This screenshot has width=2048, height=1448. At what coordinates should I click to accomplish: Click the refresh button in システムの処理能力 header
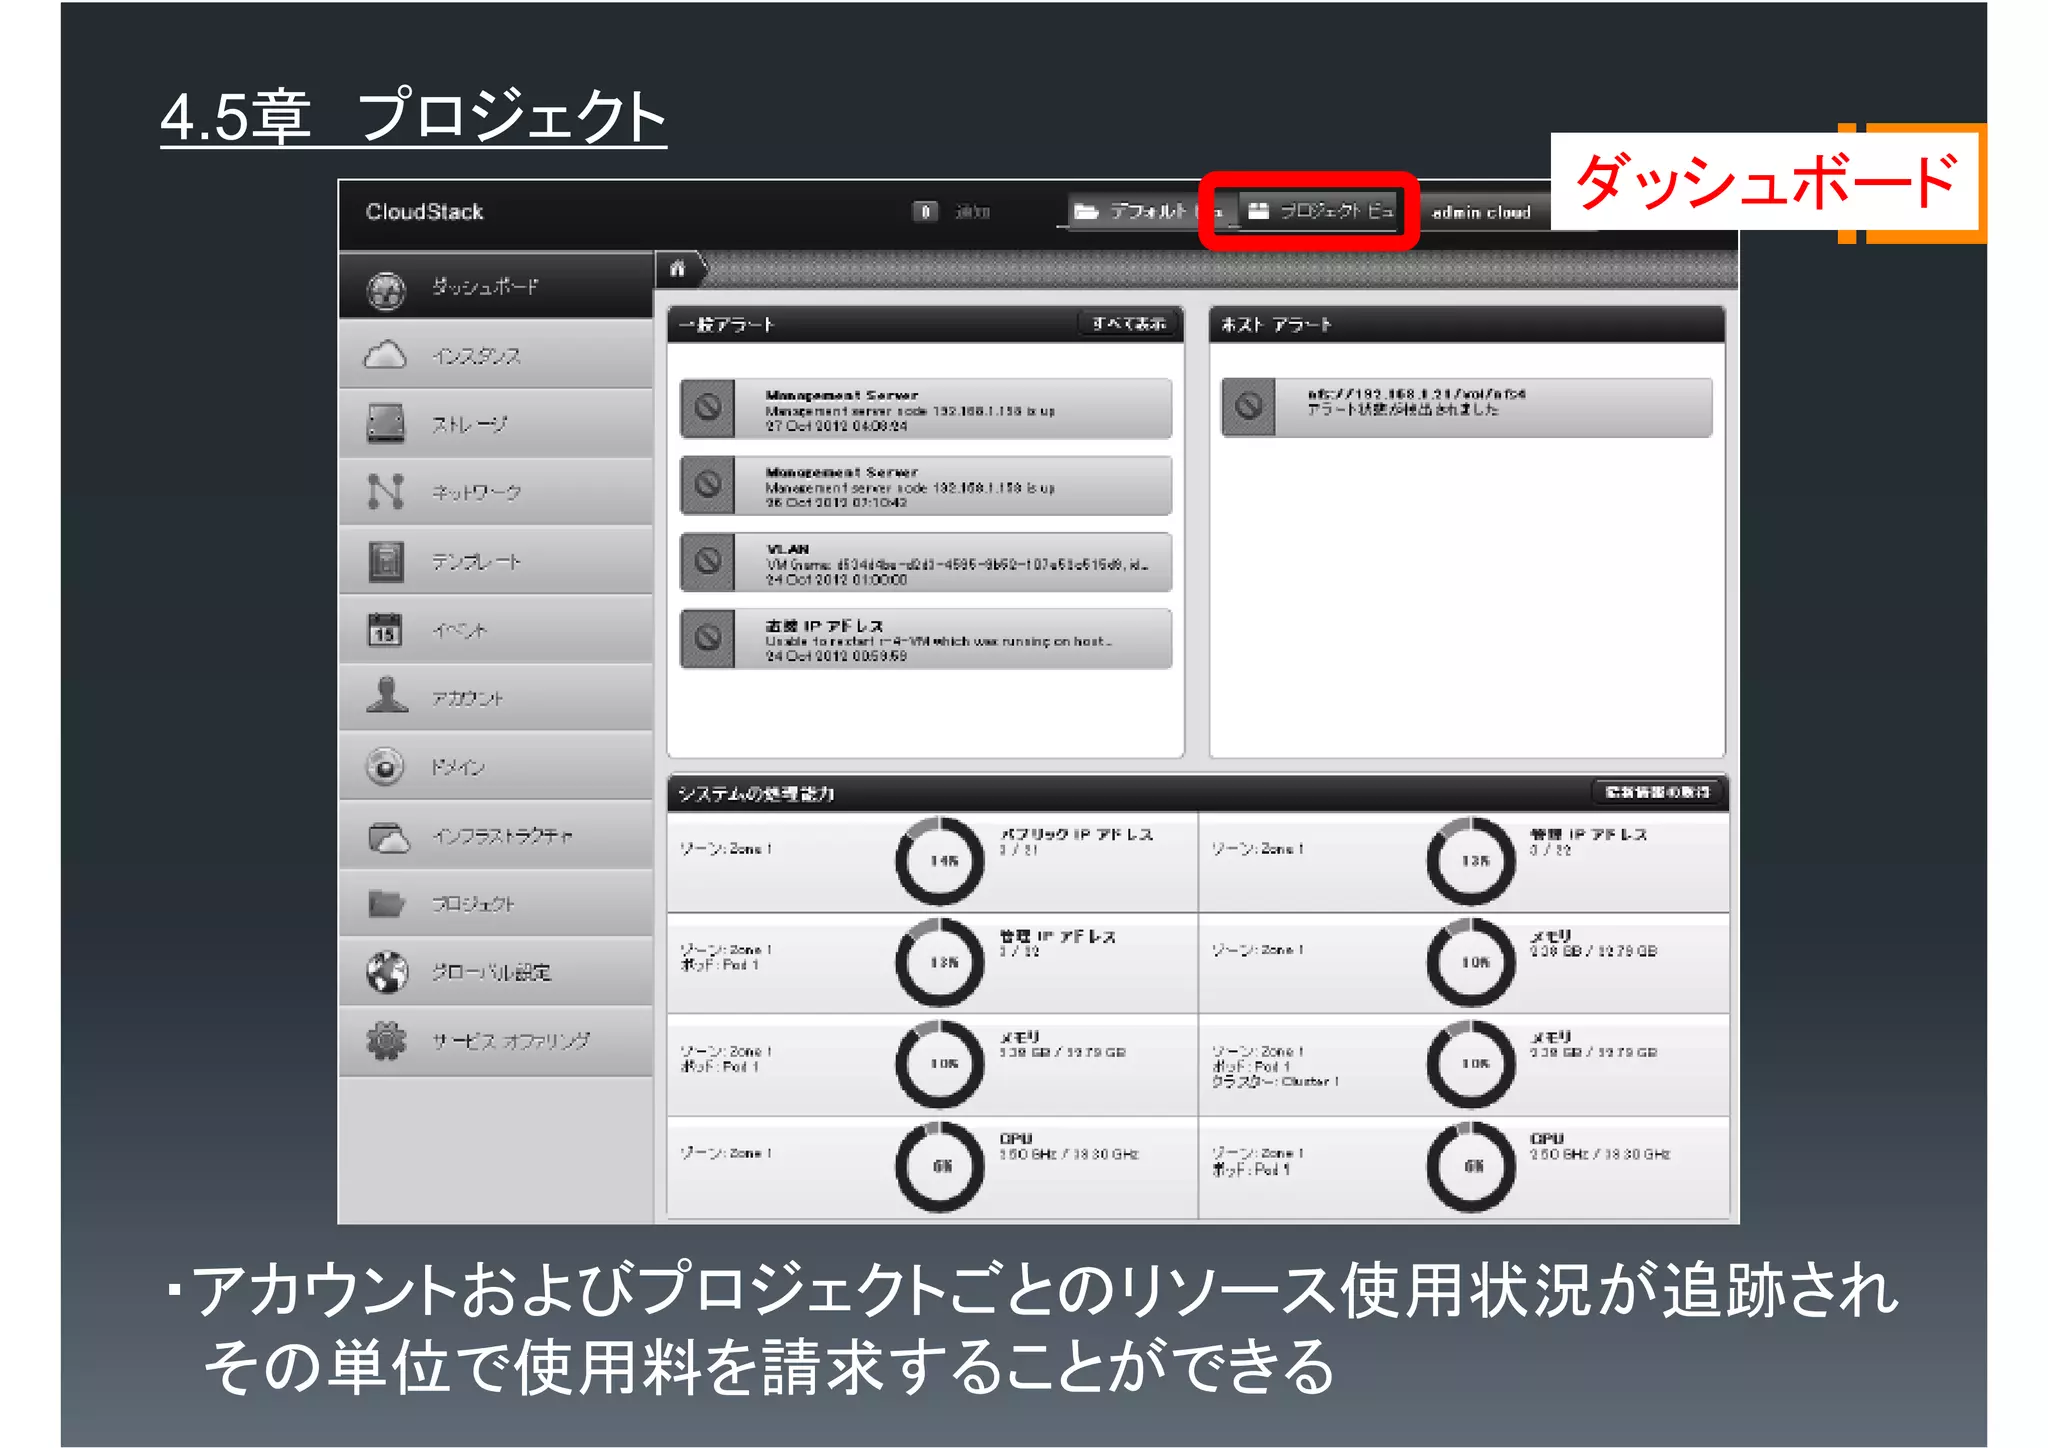point(1656,792)
